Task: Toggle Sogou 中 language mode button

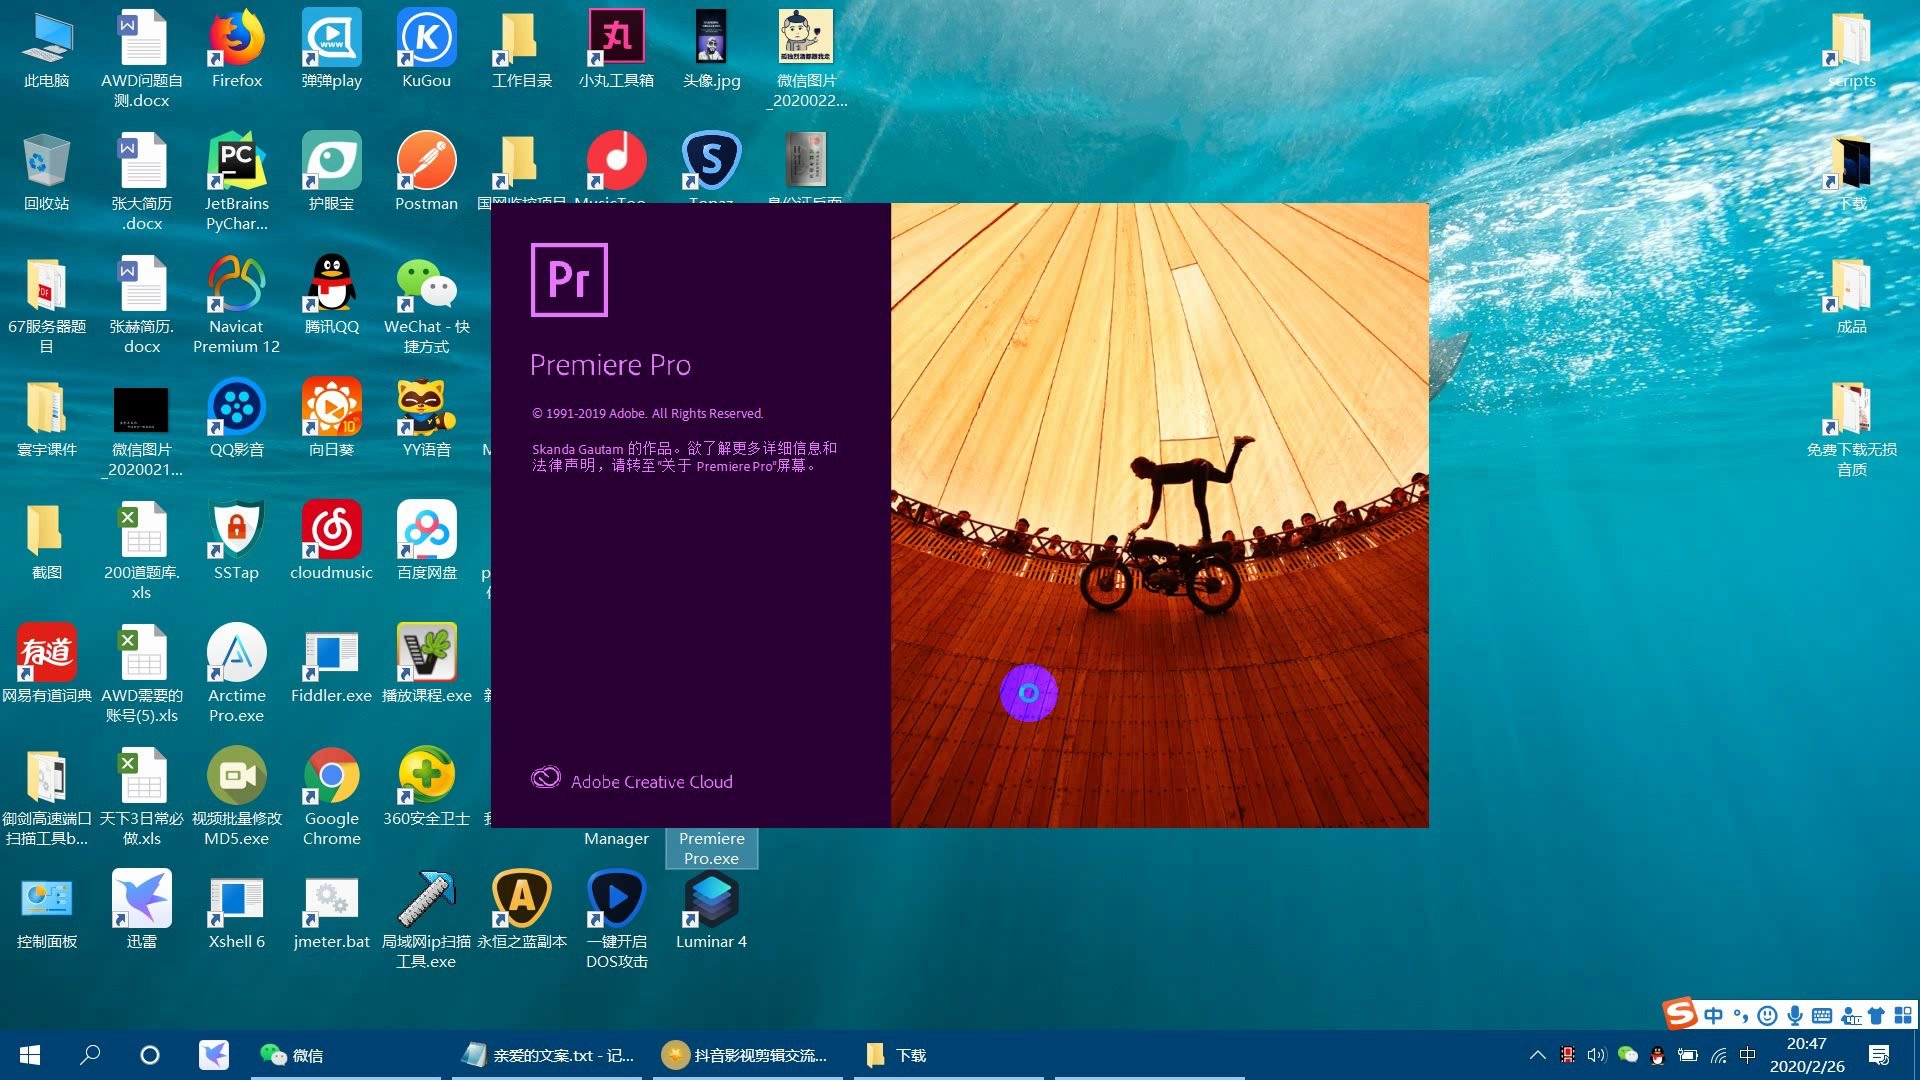Action: (x=1714, y=1016)
